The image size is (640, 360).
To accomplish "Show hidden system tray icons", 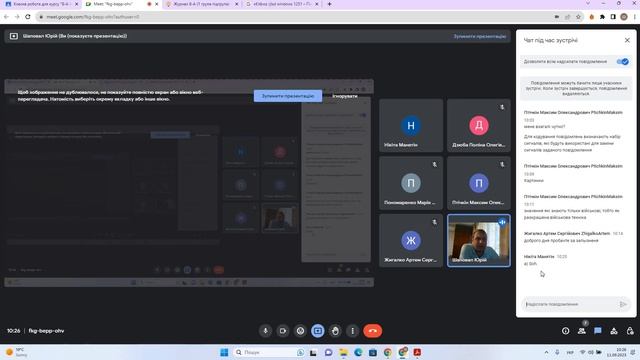I will point(546,352).
